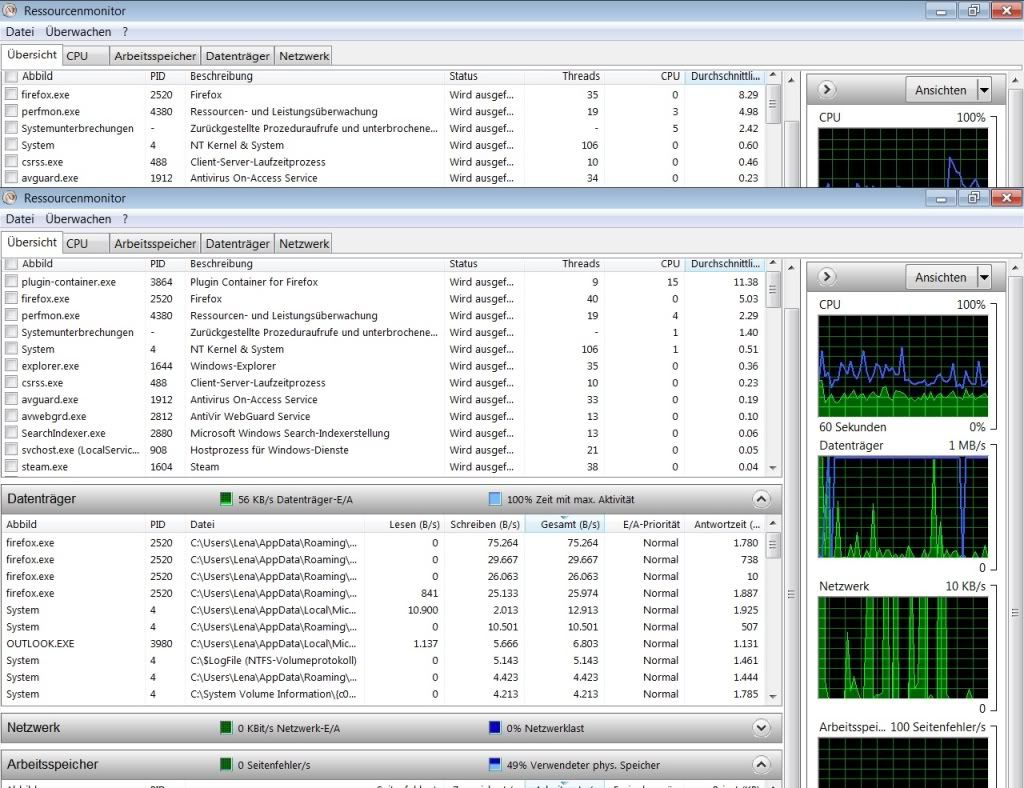Viewport: 1024px width, 788px height.
Task: Click the green Seitenfehler/s indicator square
Action: [x=226, y=765]
